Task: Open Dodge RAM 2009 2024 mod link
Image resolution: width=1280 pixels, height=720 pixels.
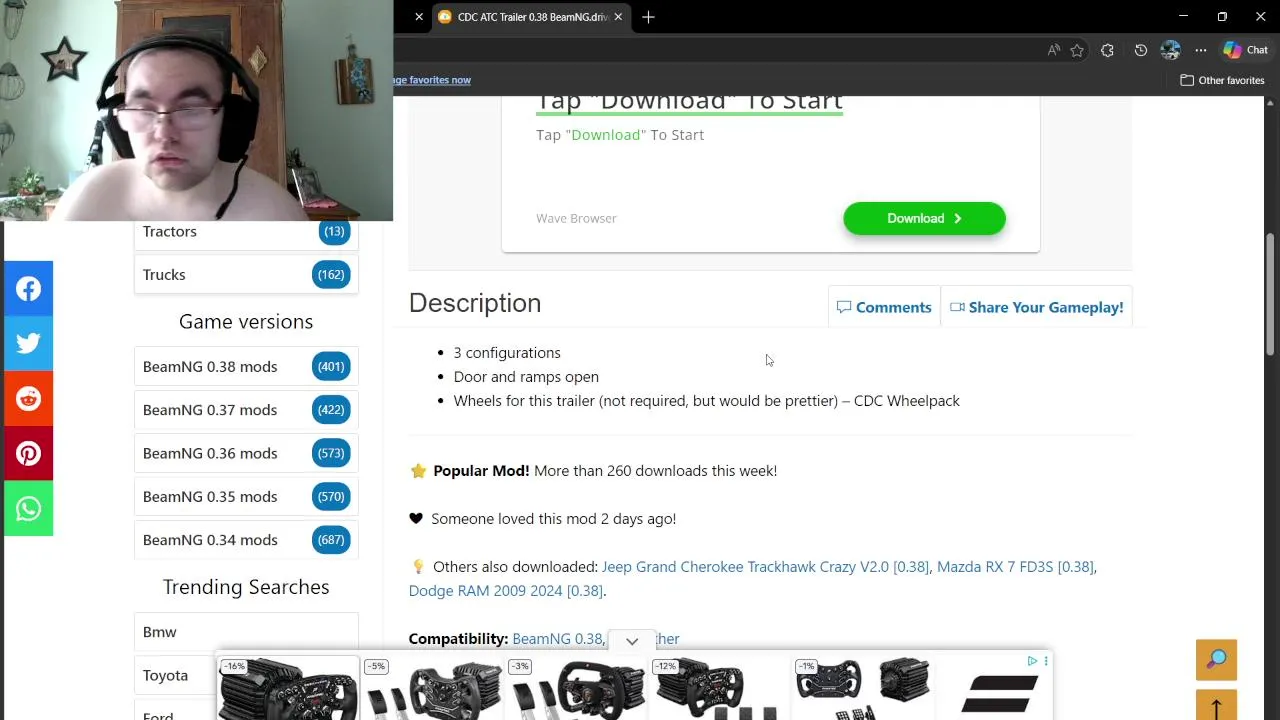Action: (x=506, y=591)
